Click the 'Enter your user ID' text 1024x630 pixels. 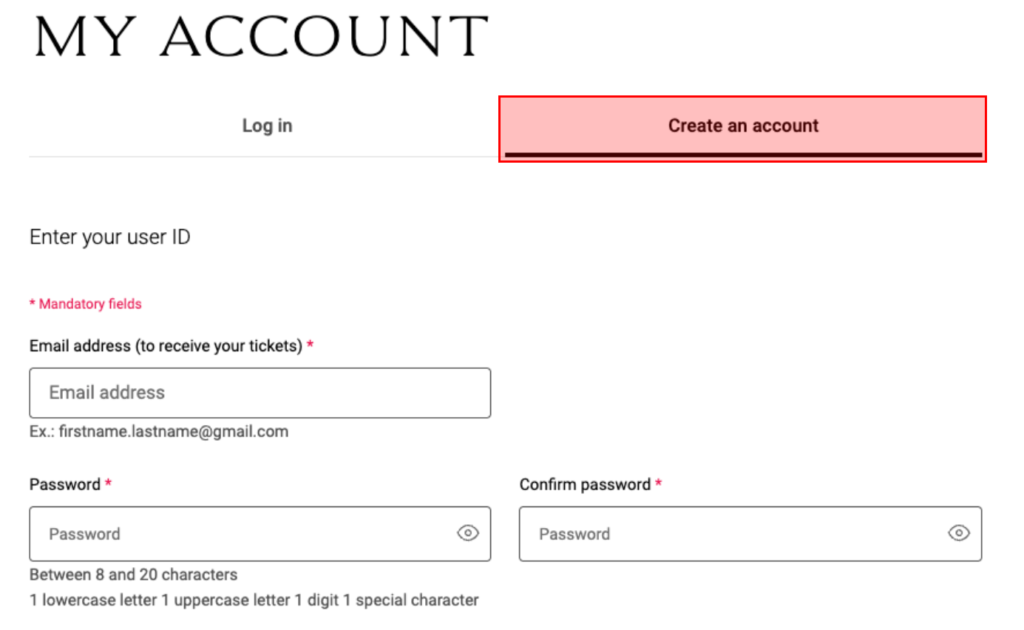click(x=110, y=237)
